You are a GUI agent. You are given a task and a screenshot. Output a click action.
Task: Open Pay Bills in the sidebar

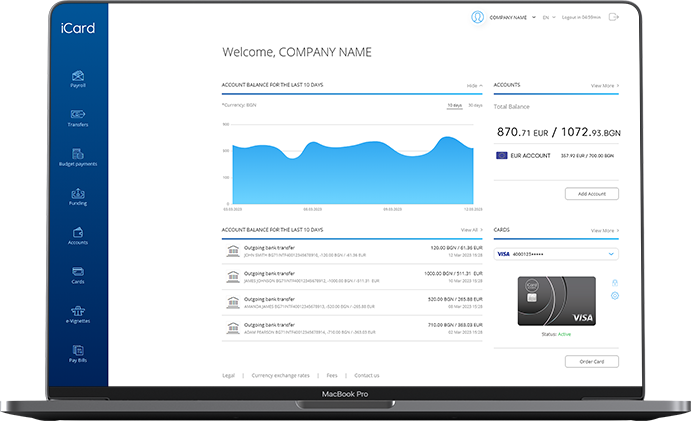(78, 351)
